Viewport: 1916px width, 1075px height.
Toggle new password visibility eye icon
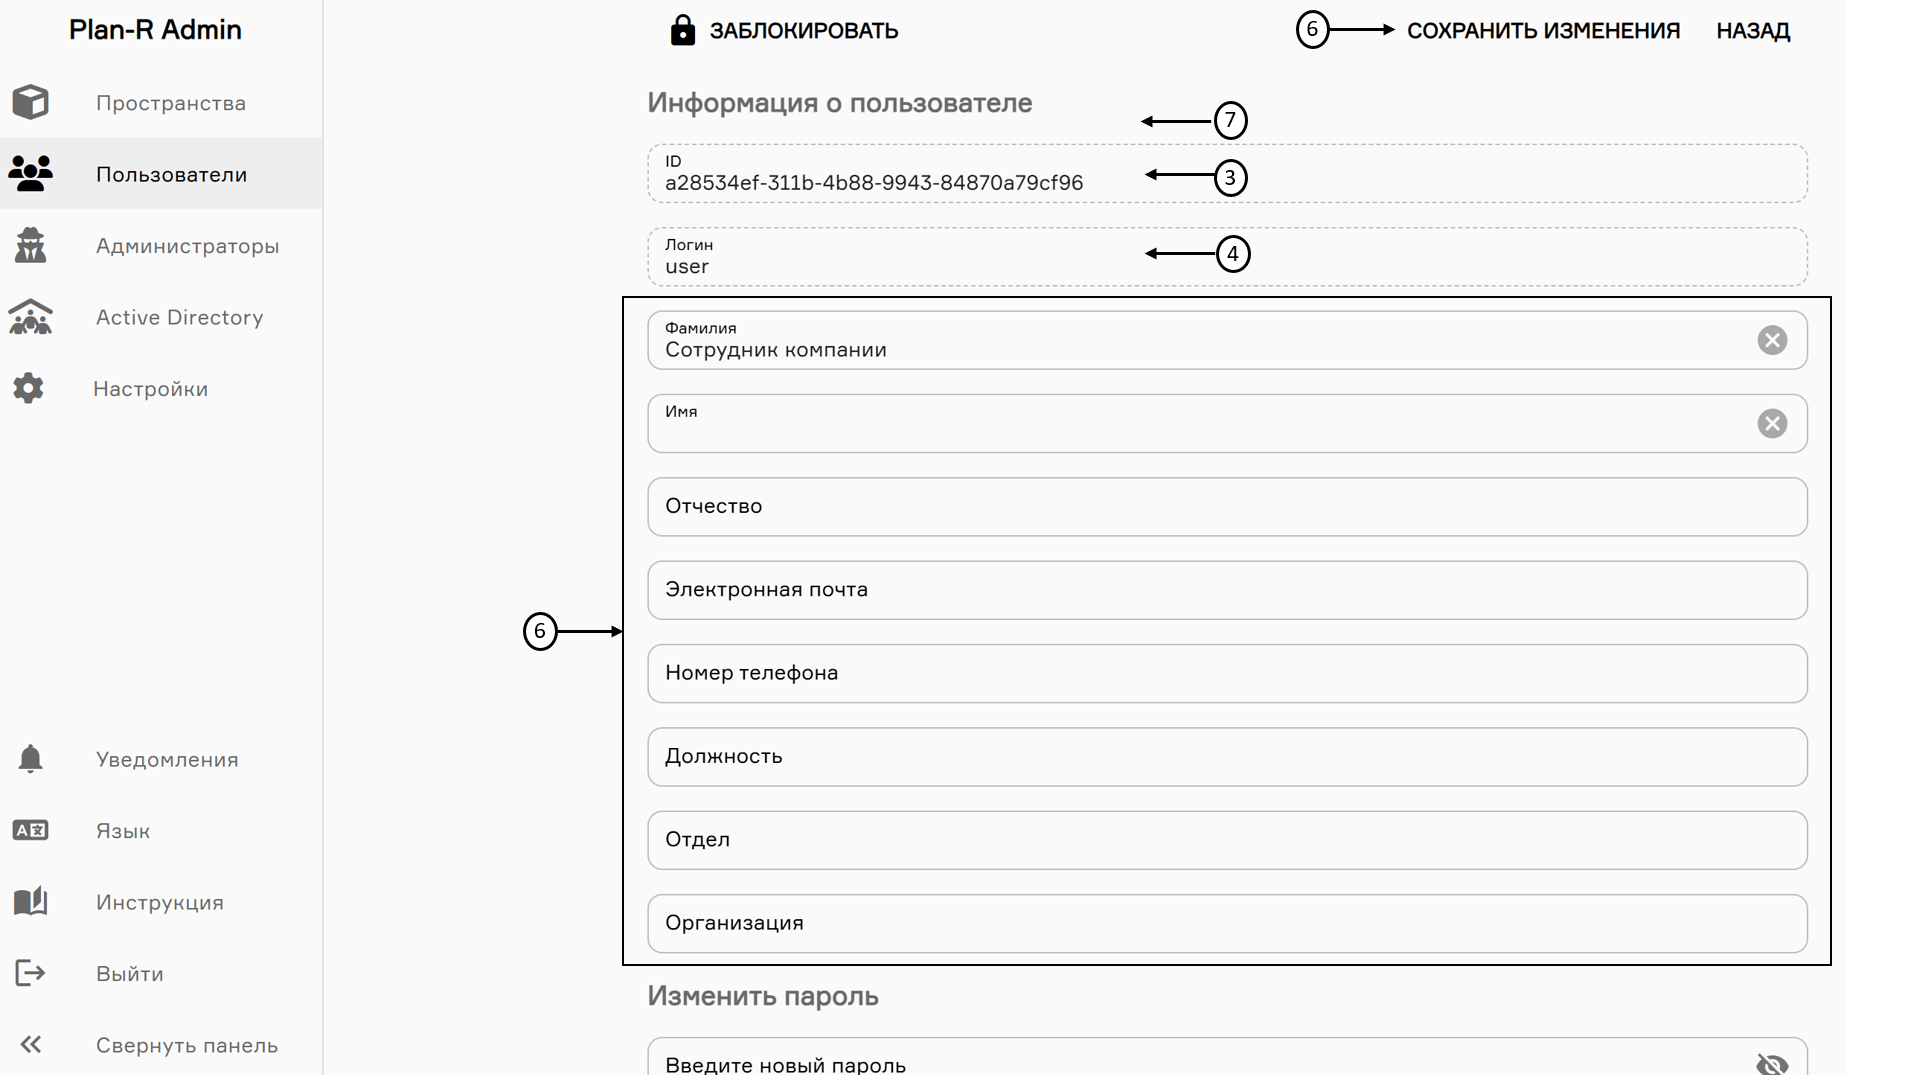(x=1772, y=1064)
